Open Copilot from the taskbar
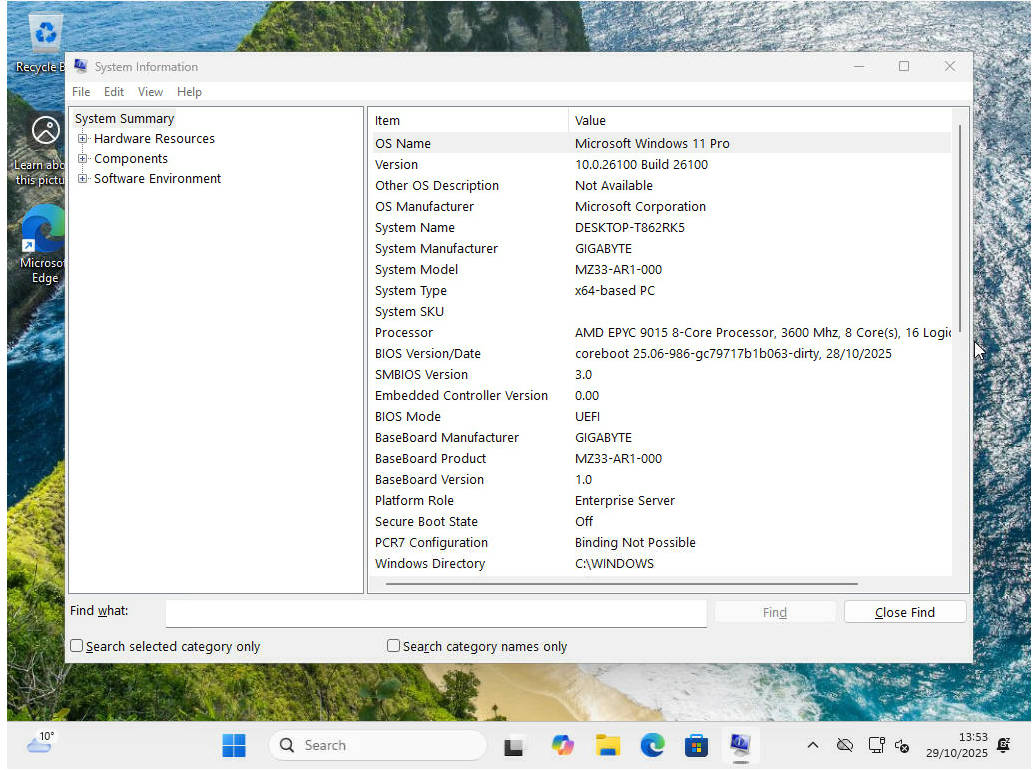Viewport: 1033px width, 770px height. point(563,745)
